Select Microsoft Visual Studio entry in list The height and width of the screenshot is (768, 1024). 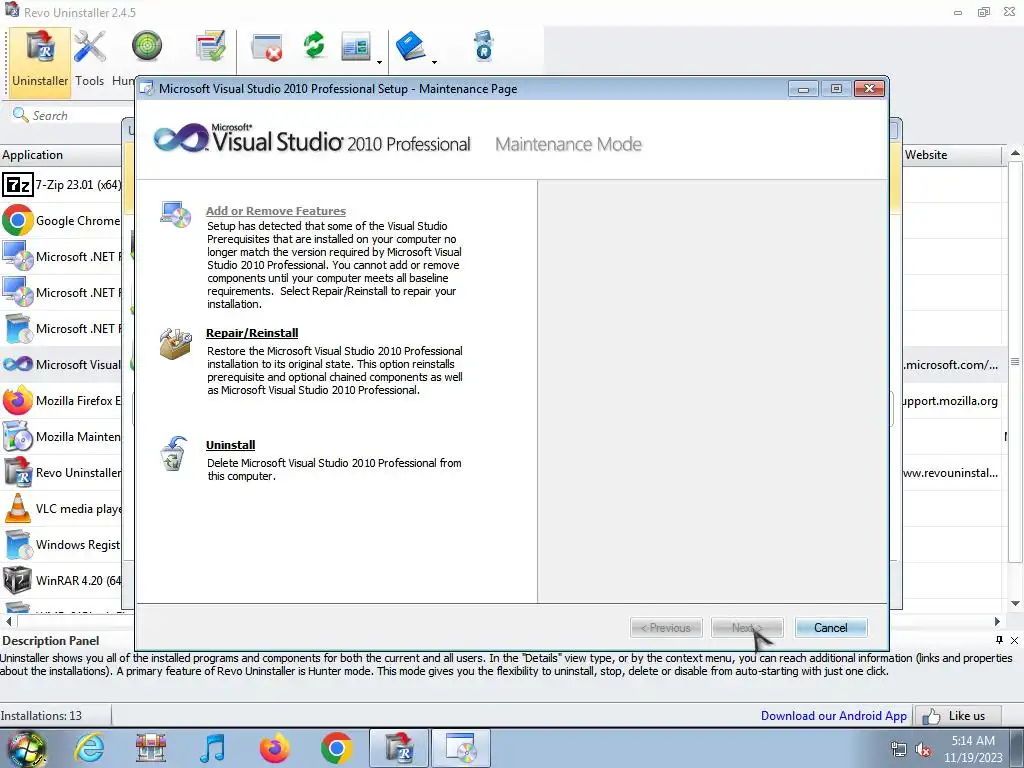click(x=62, y=364)
